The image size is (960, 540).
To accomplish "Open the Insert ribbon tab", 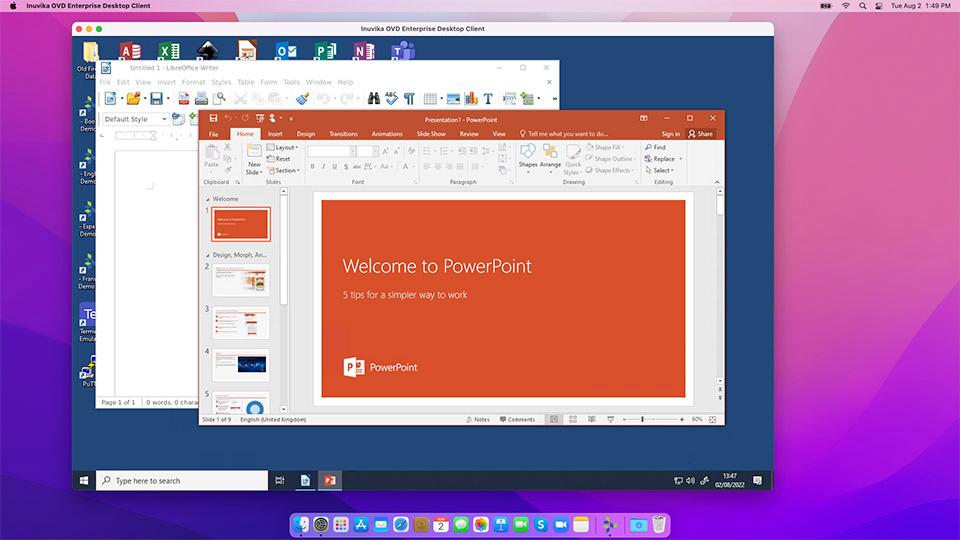I will 275,133.
